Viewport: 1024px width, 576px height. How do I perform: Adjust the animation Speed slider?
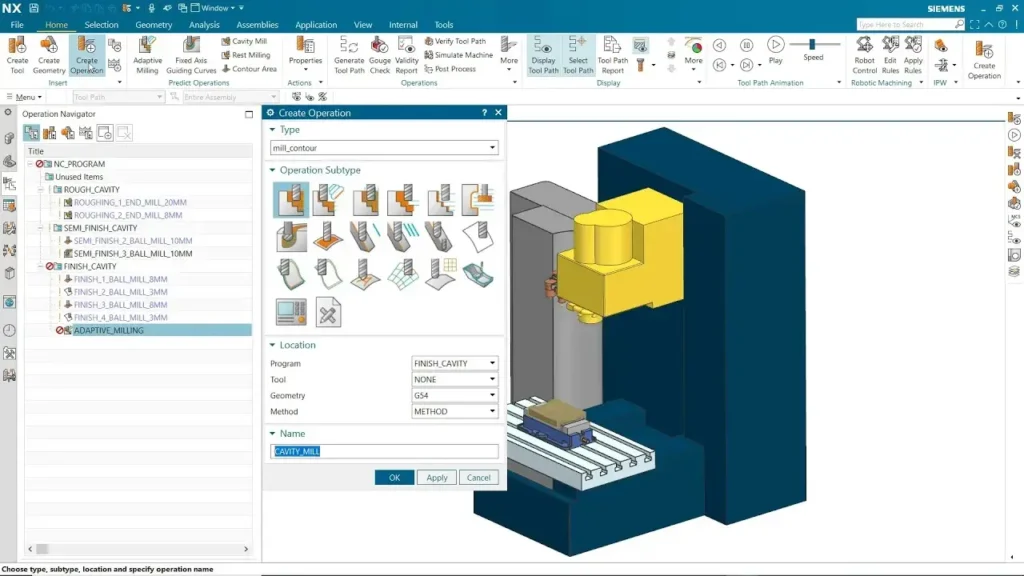813,44
